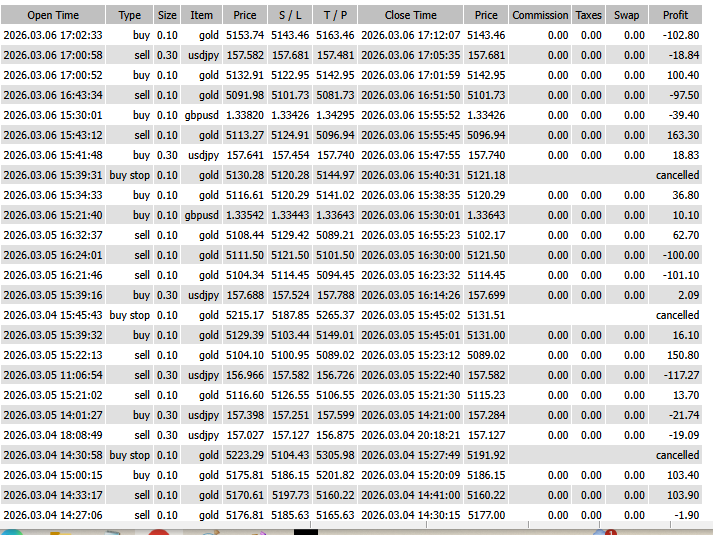Click the Size column header
Viewport: 713px width, 535px height.
167,15
